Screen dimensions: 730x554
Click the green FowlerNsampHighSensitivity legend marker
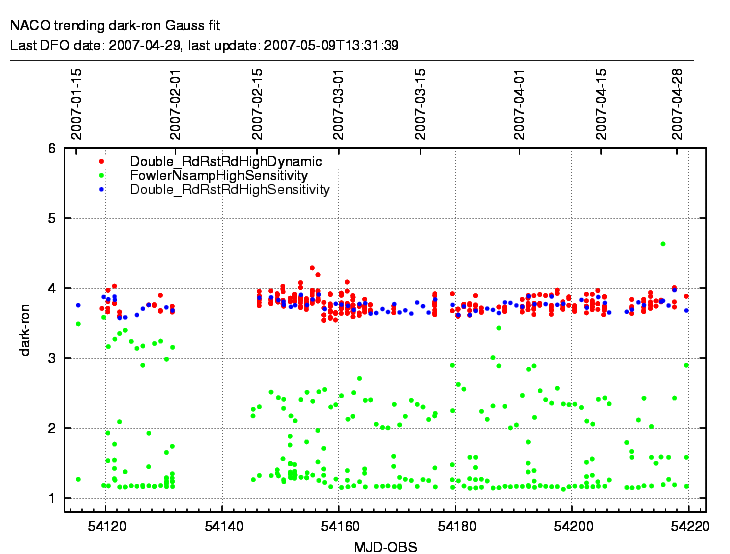[x=102, y=175]
